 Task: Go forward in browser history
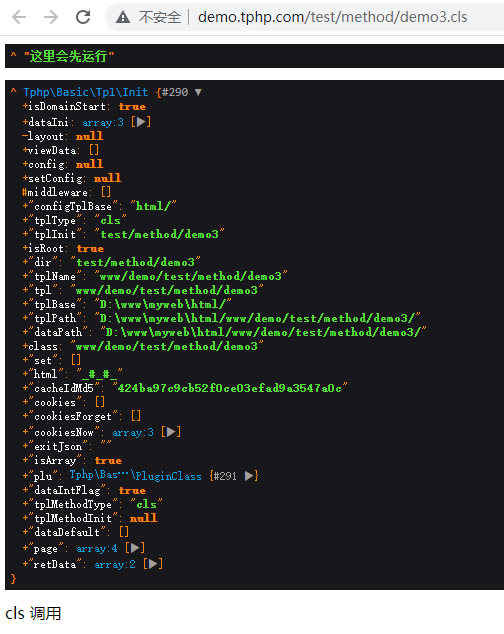51,17
